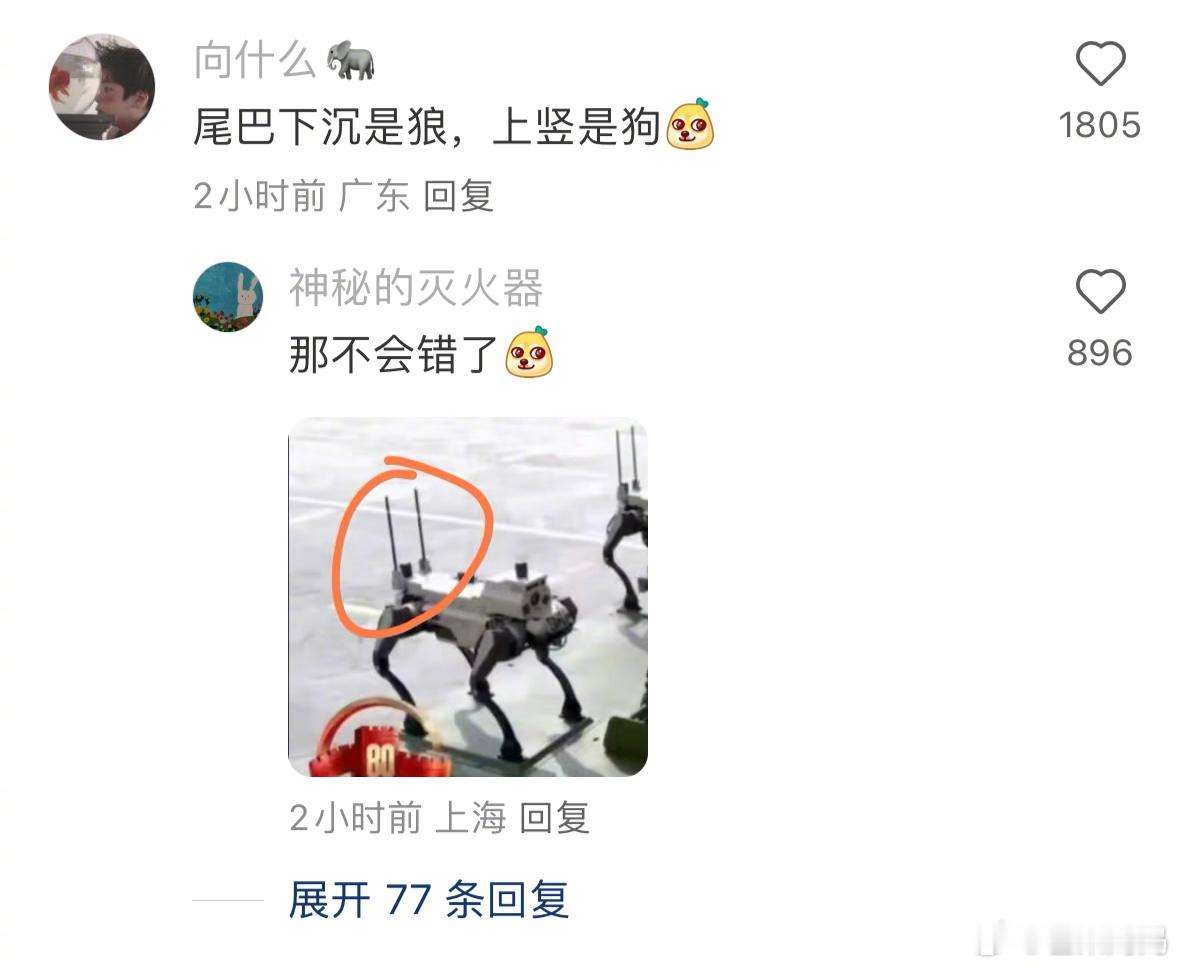The height and width of the screenshot is (968, 1179).
Task: Open username 神秘的灭火器 profile
Action: pos(416,288)
